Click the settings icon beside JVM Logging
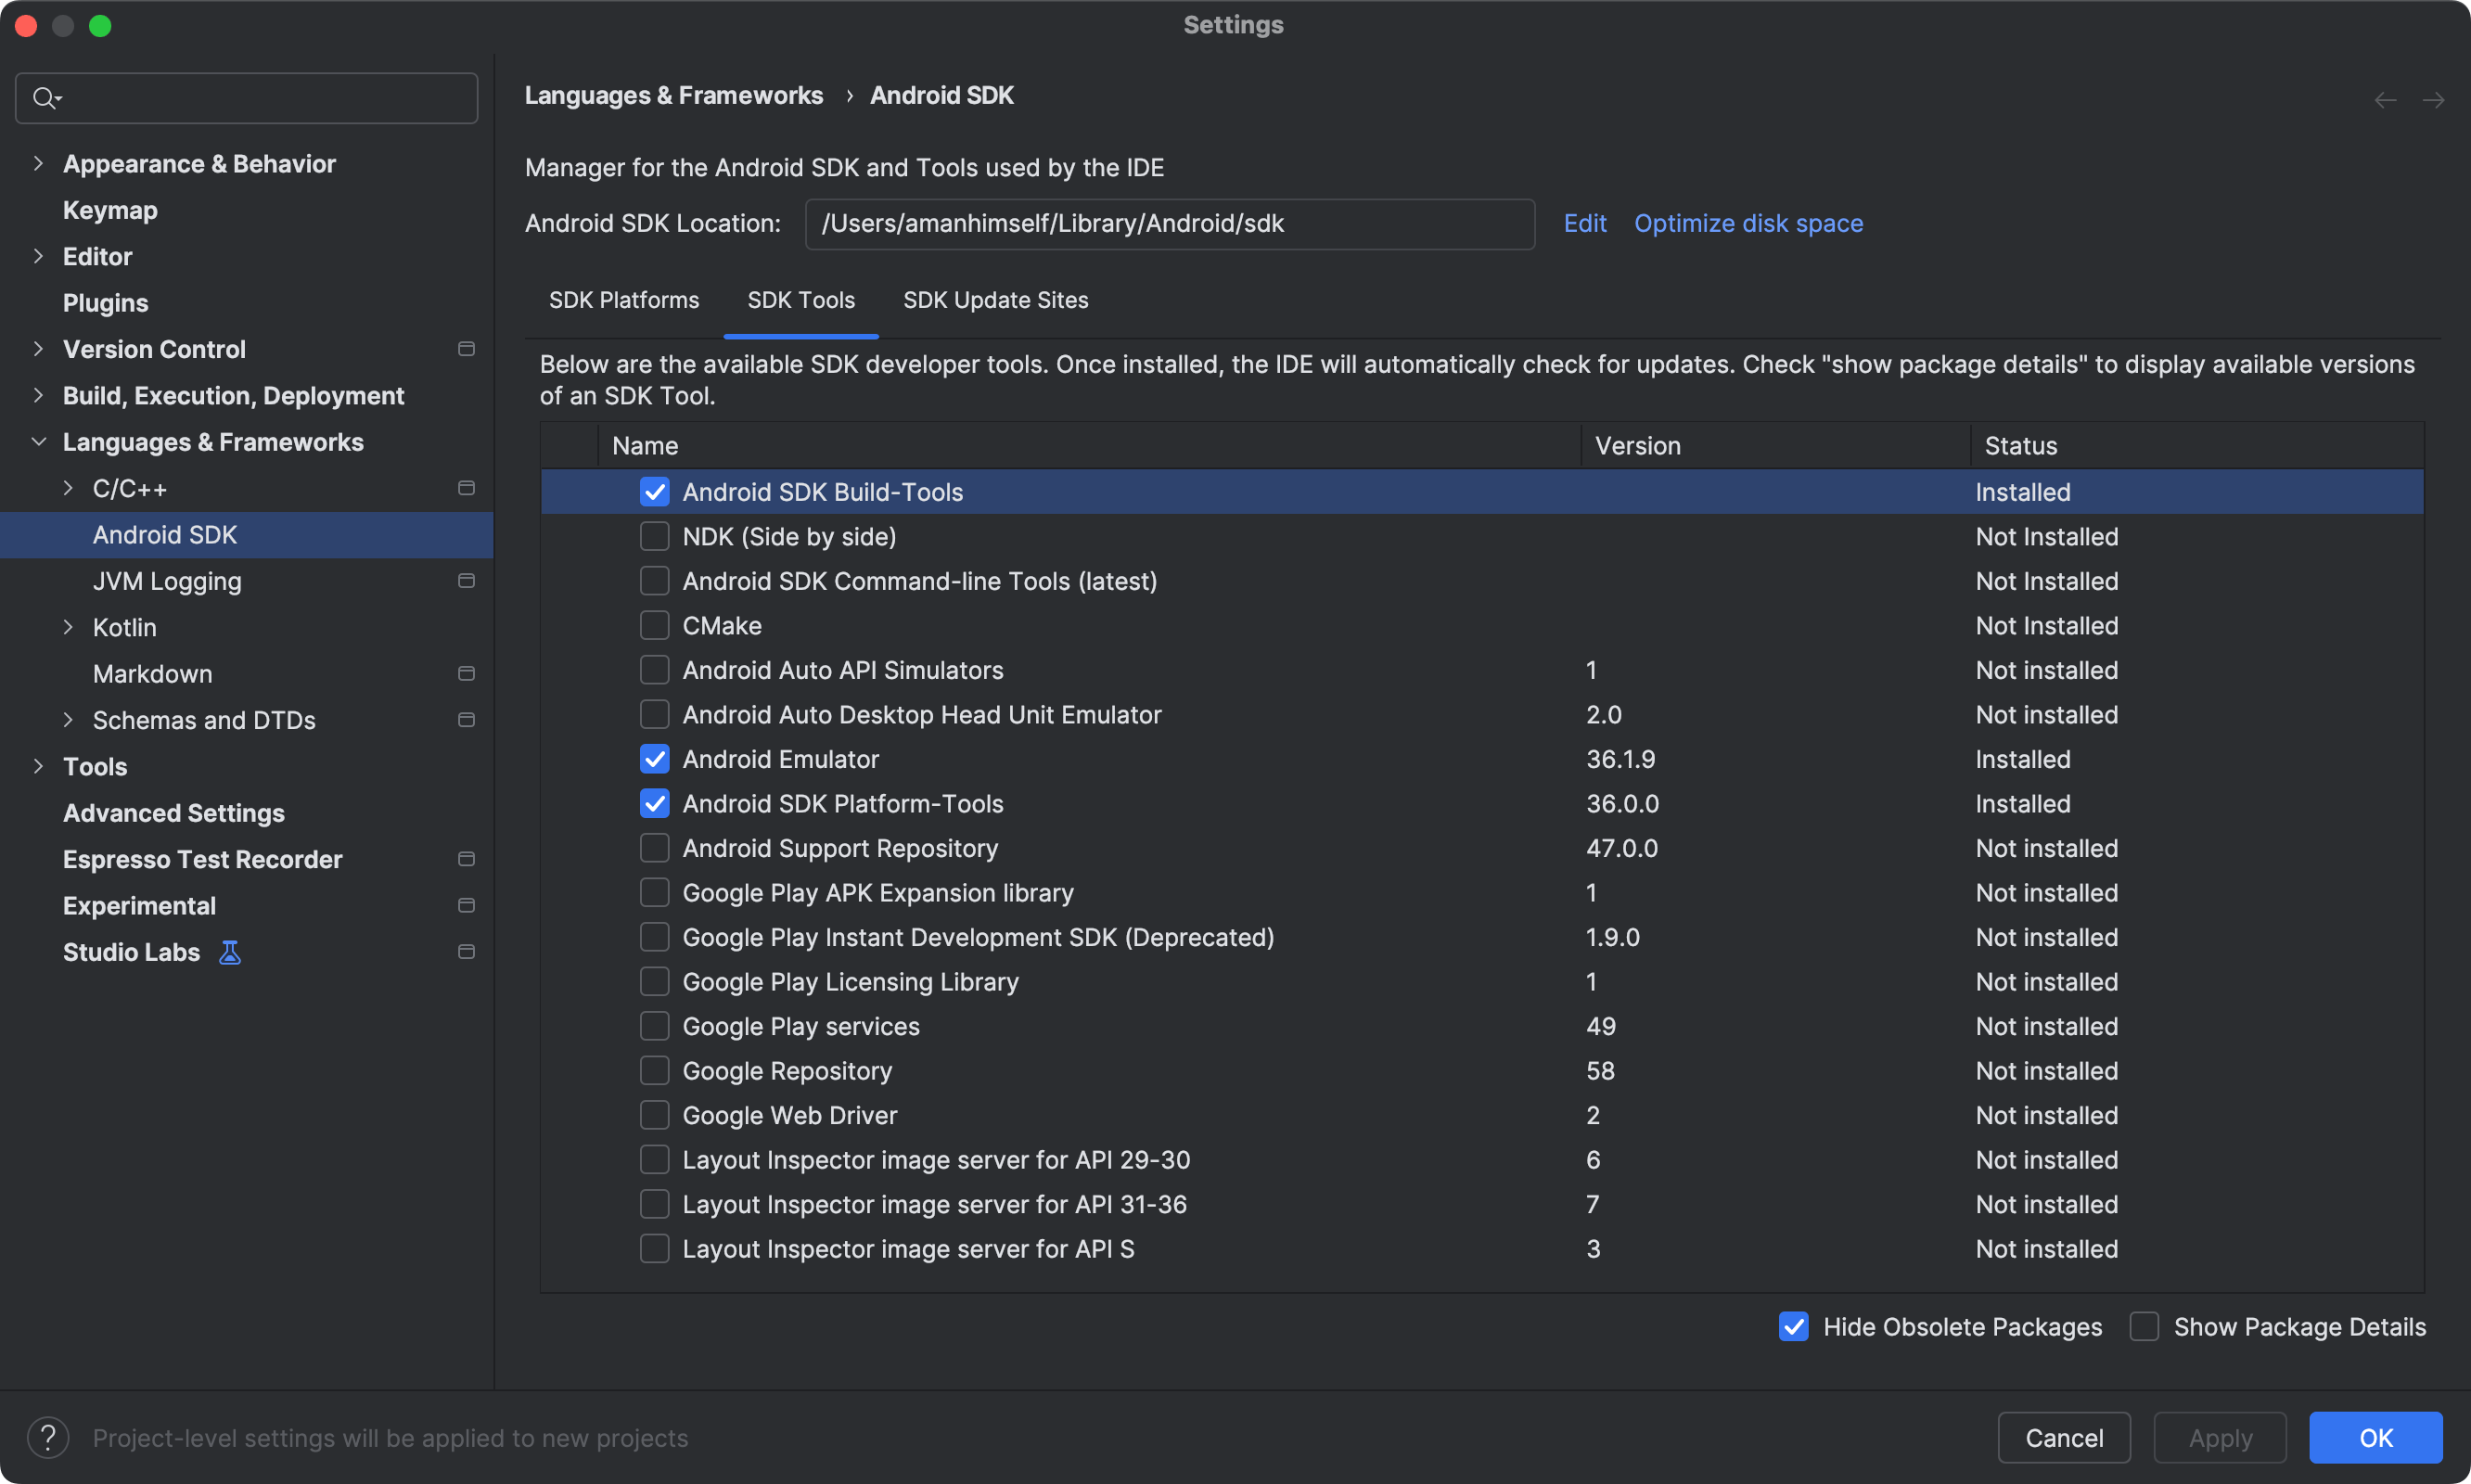The width and height of the screenshot is (2471, 1484). coord(466,580)
